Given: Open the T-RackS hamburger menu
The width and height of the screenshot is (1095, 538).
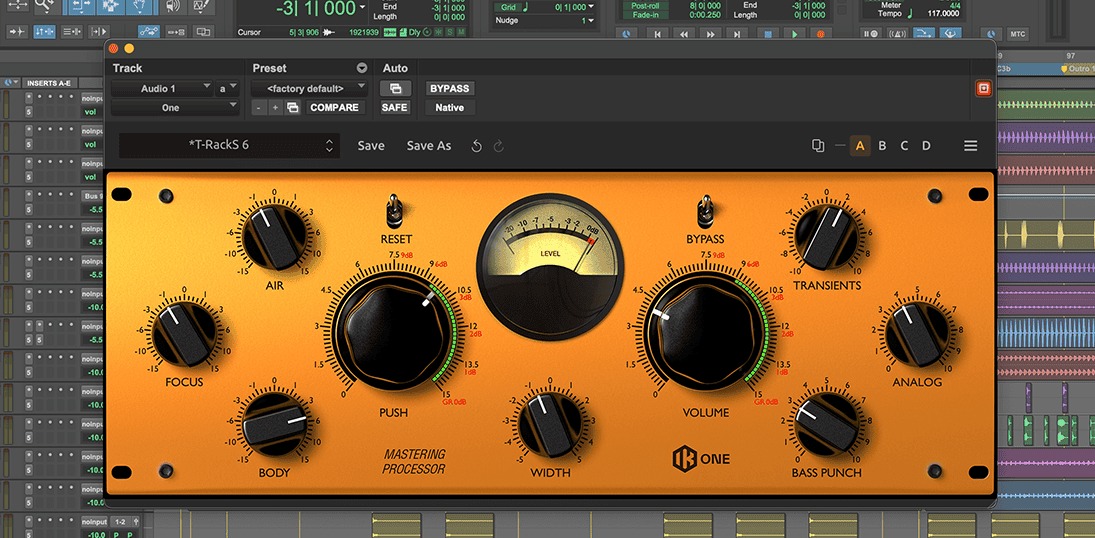Looking at the screenshot, I should tap(971, 146).
